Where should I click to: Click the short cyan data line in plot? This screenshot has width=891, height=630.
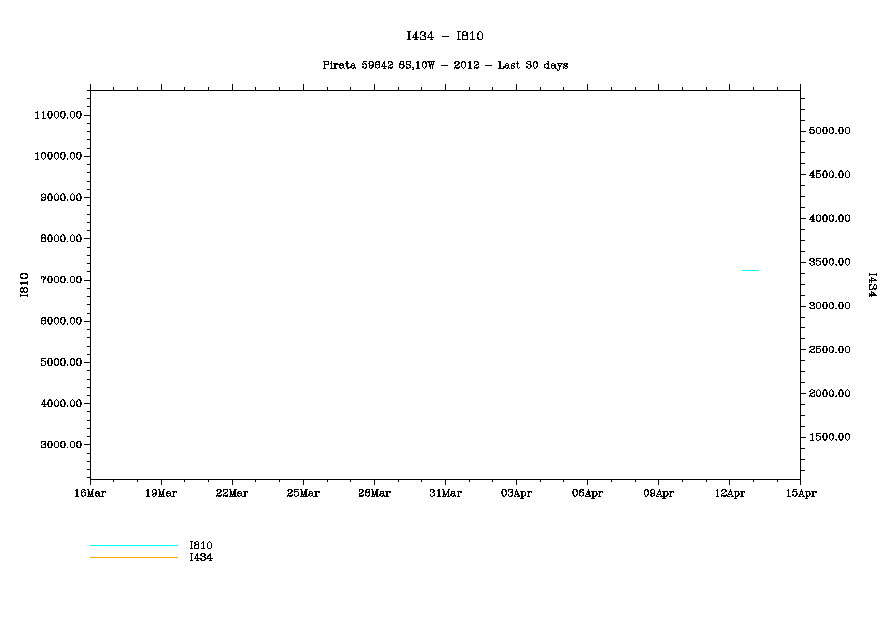749,270
